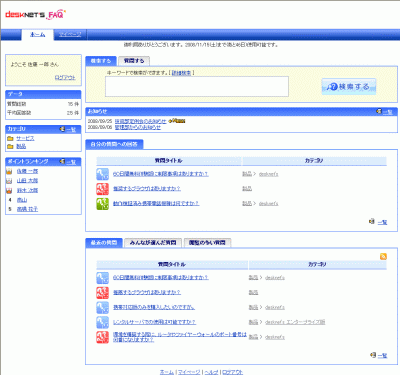
Task: Click silver crown icon beside 山田 太郎
Action: tap(9, 181)
